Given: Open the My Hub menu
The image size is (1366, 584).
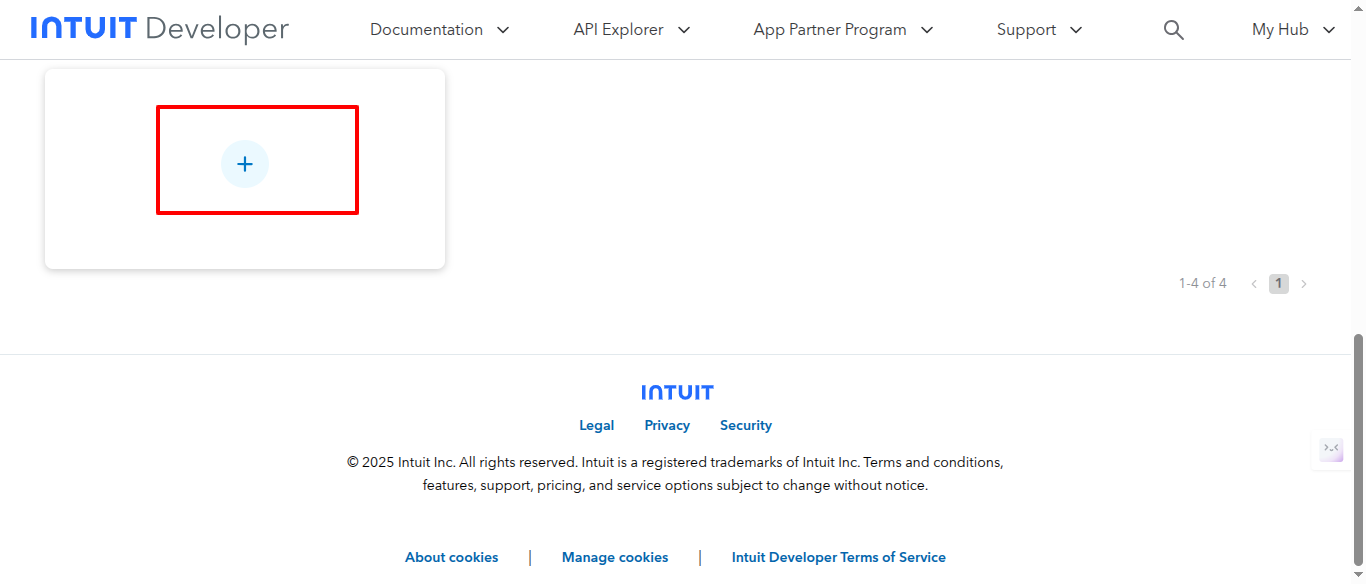Looking at the screenshot, I should [x=1293, y=30].
